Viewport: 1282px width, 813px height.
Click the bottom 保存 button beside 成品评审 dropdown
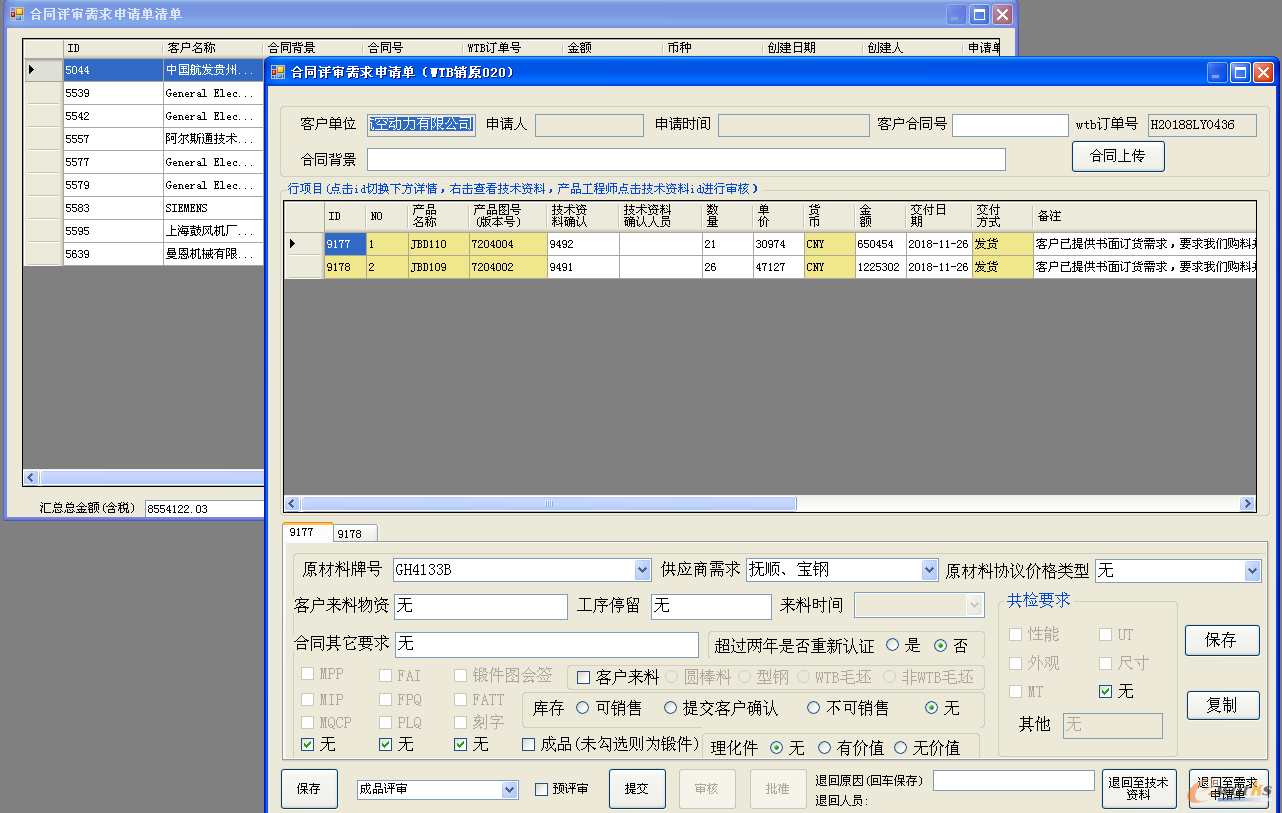coord(309,789)
